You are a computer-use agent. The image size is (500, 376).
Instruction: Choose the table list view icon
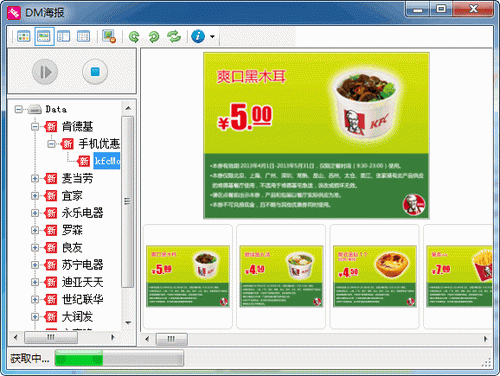click(x=83, y=36)
